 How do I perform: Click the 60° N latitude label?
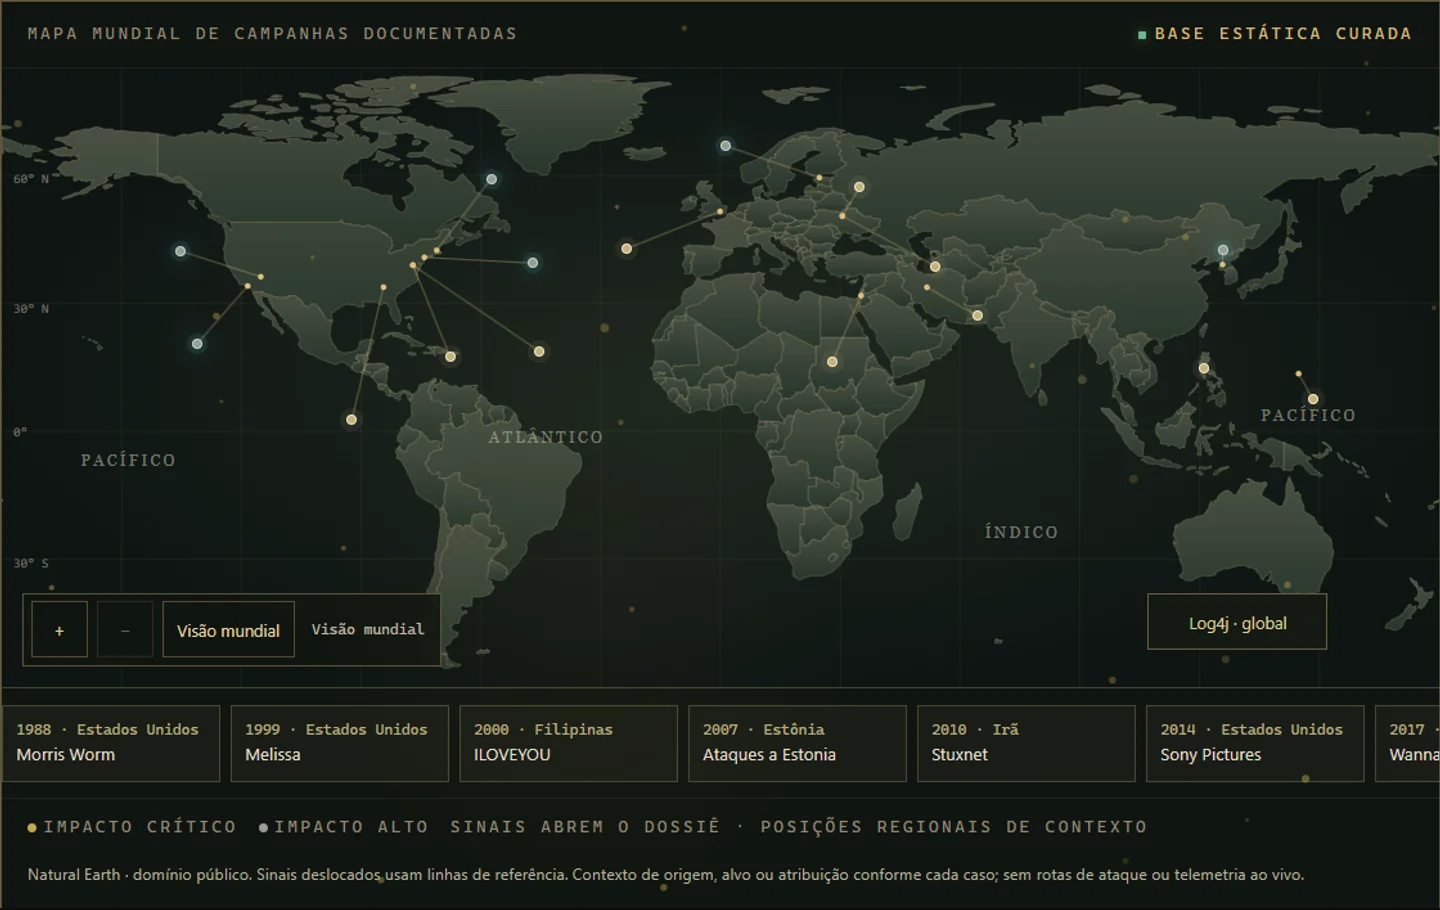point(31,179)
